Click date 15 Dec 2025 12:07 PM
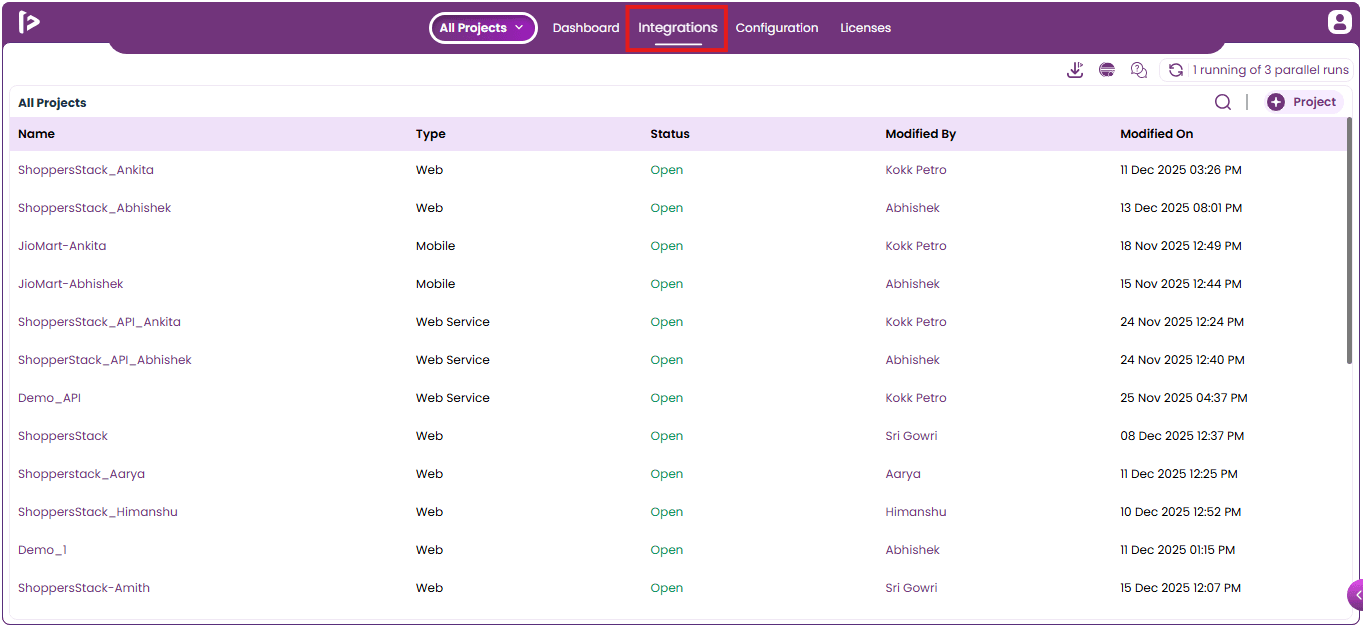 (x=1181, y=588)
